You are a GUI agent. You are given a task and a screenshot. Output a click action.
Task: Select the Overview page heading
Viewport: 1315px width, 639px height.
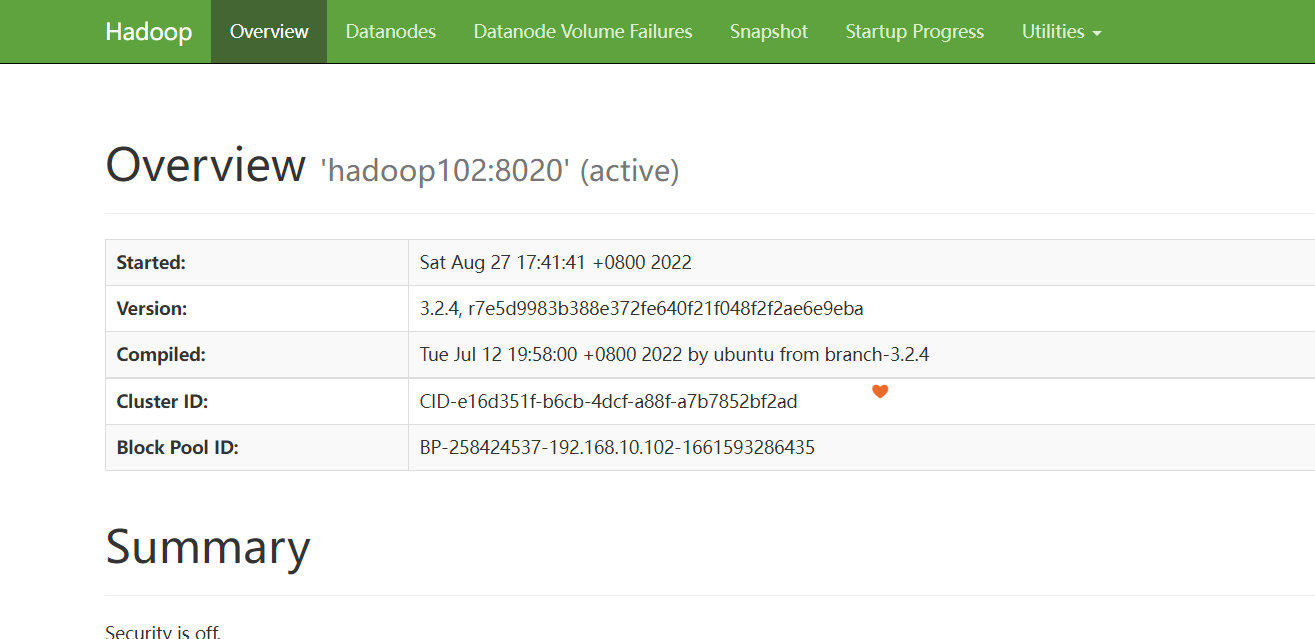click(205, 165)
